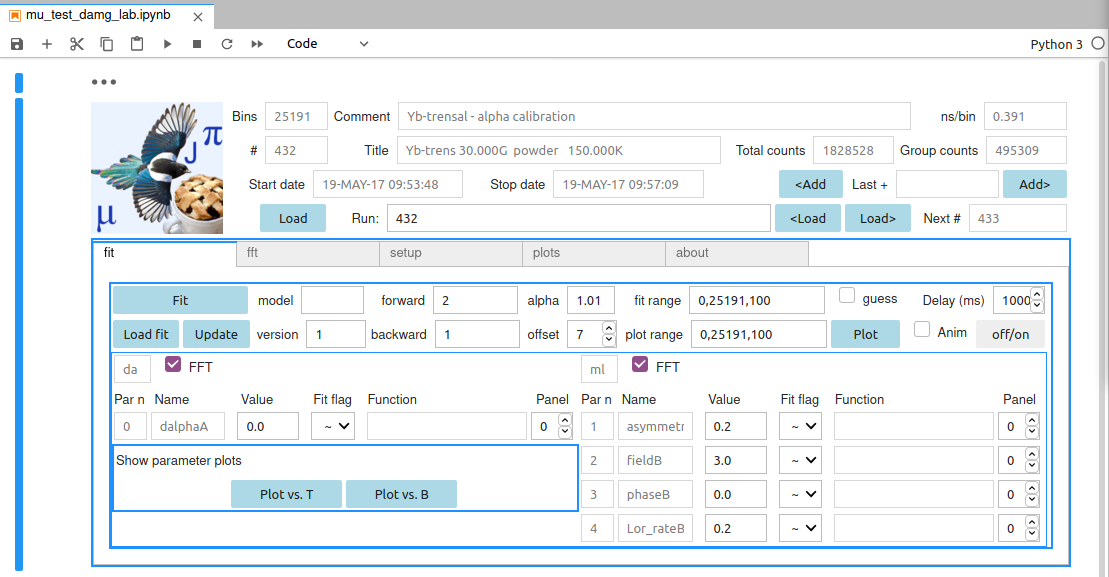Enable the guess checkbox
Viewport: 1109px width, 577px height.
847,296
